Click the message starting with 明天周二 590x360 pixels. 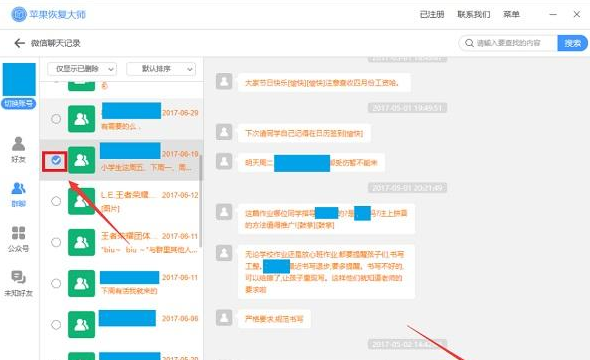tap(311, 163)
